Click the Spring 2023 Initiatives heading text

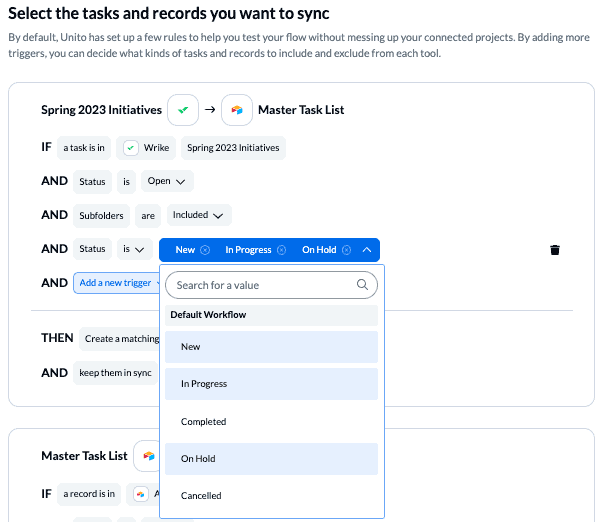click(101, 110)
